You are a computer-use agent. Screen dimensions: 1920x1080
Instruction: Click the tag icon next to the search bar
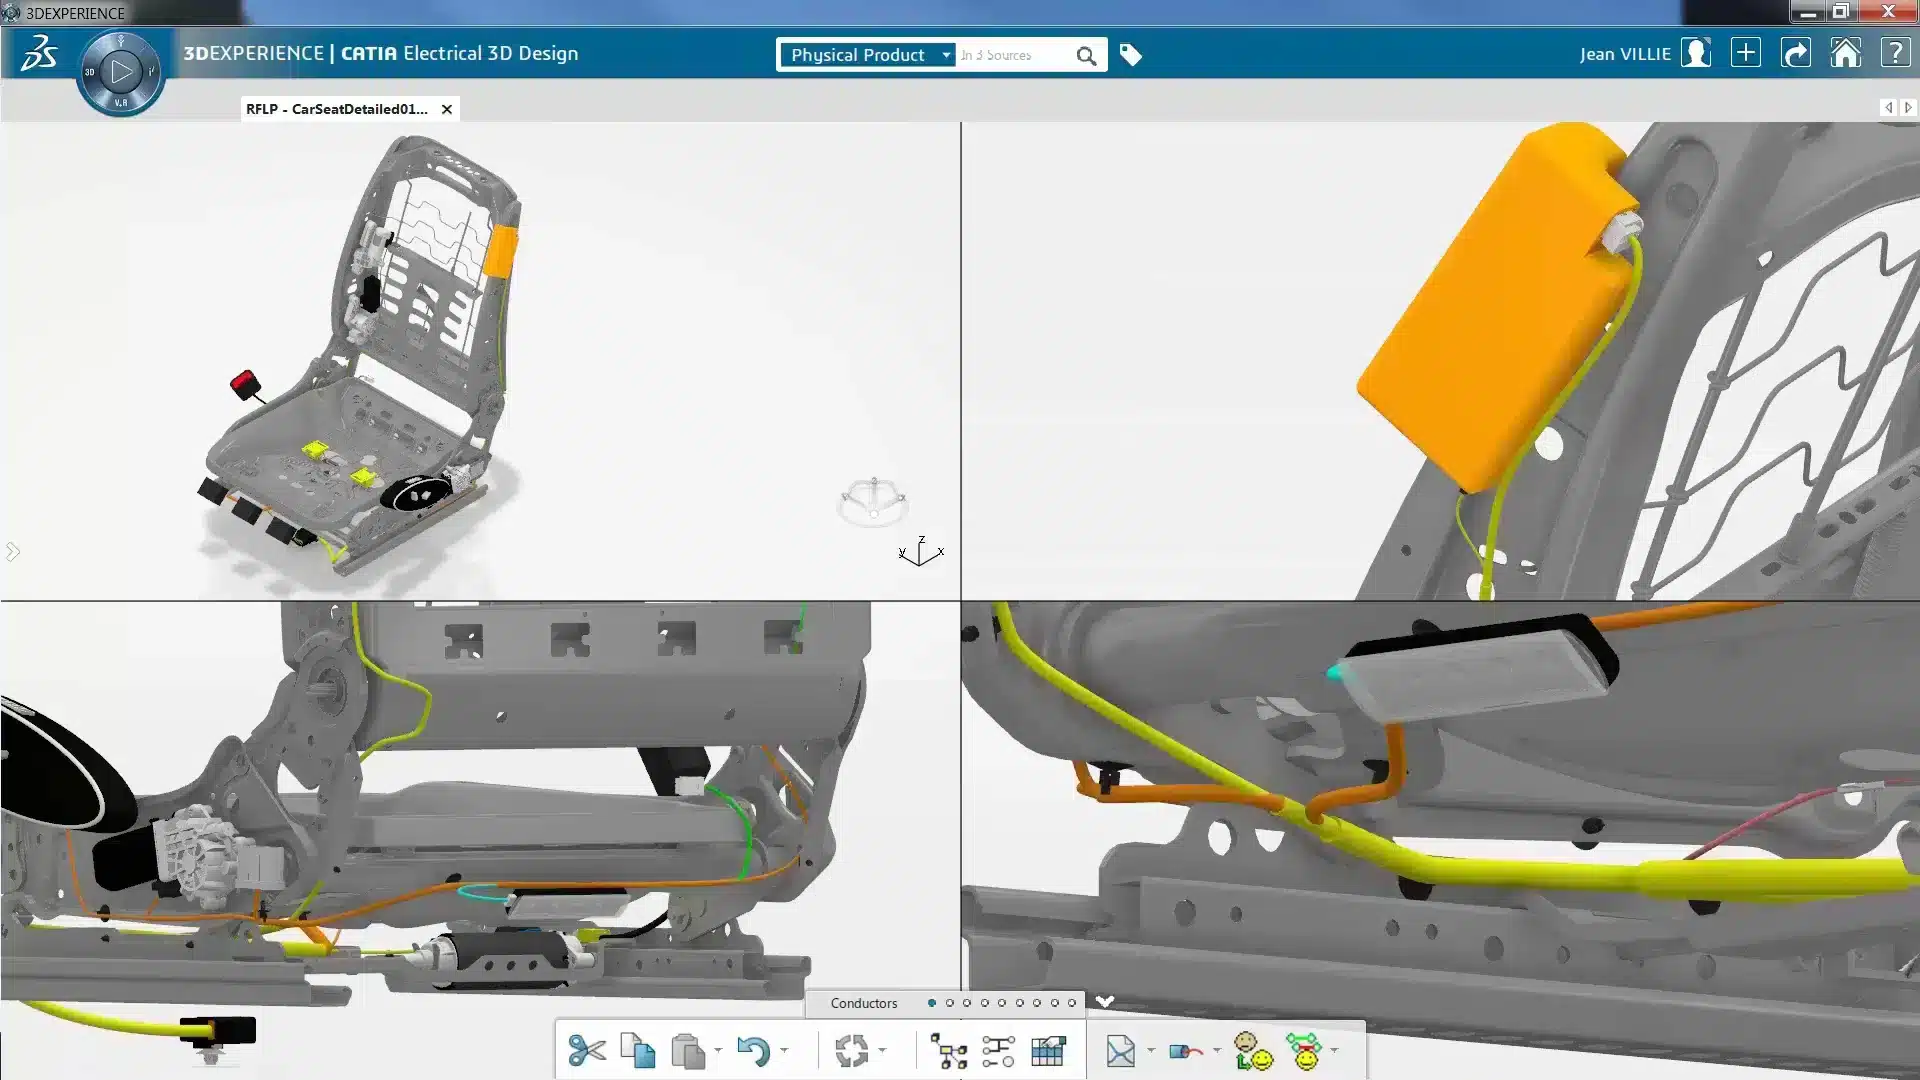coord(1131,55)
